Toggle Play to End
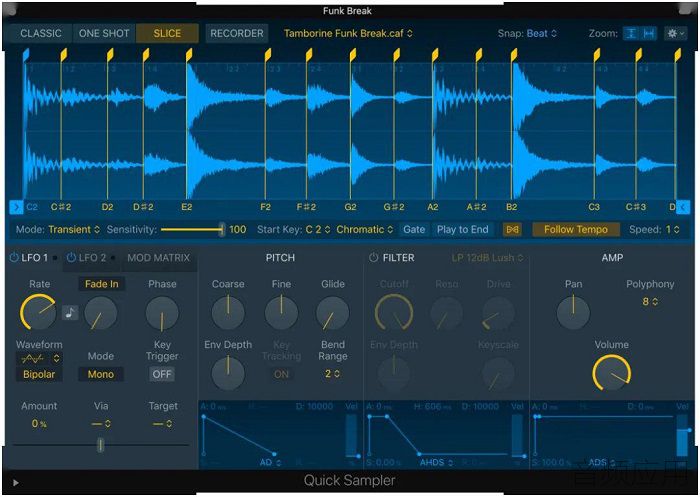The width and height of the screenshot is (700, 497). click(x=462, y=230)
